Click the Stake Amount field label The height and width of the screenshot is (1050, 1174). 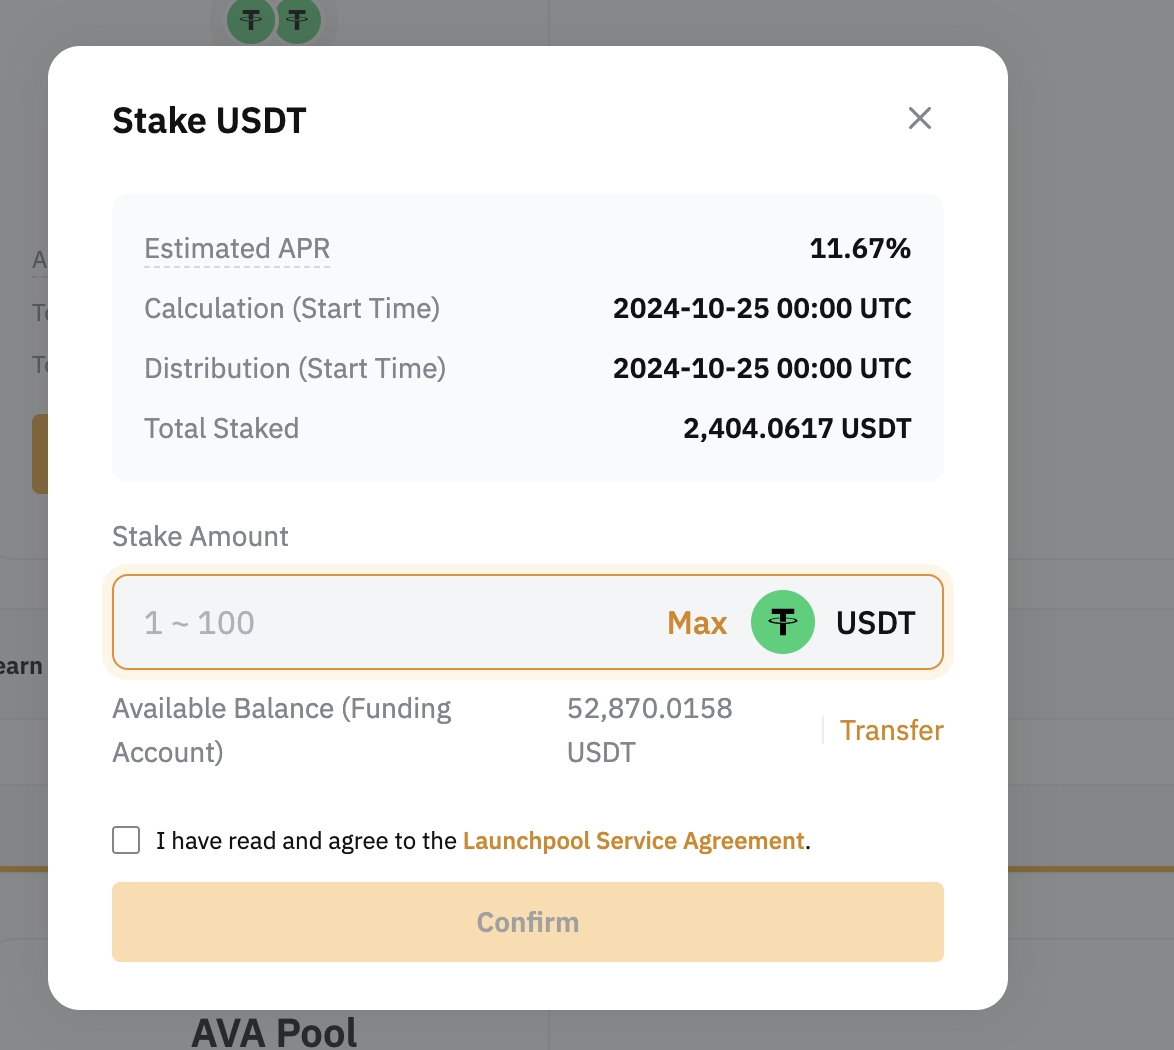[x=200, y=536]
